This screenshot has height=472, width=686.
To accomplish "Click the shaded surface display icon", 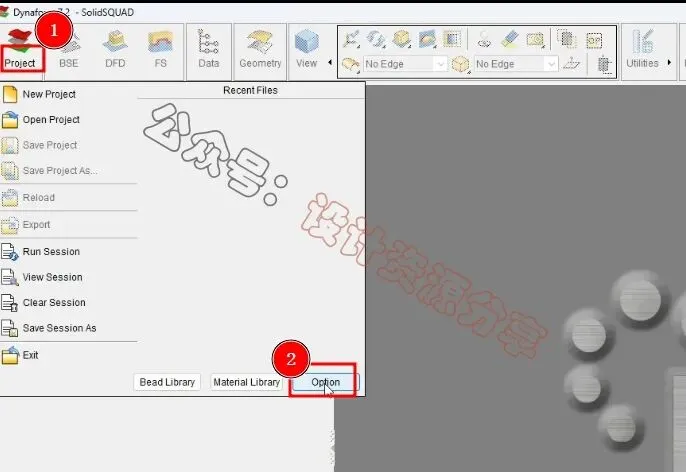I will coord(427,39).
